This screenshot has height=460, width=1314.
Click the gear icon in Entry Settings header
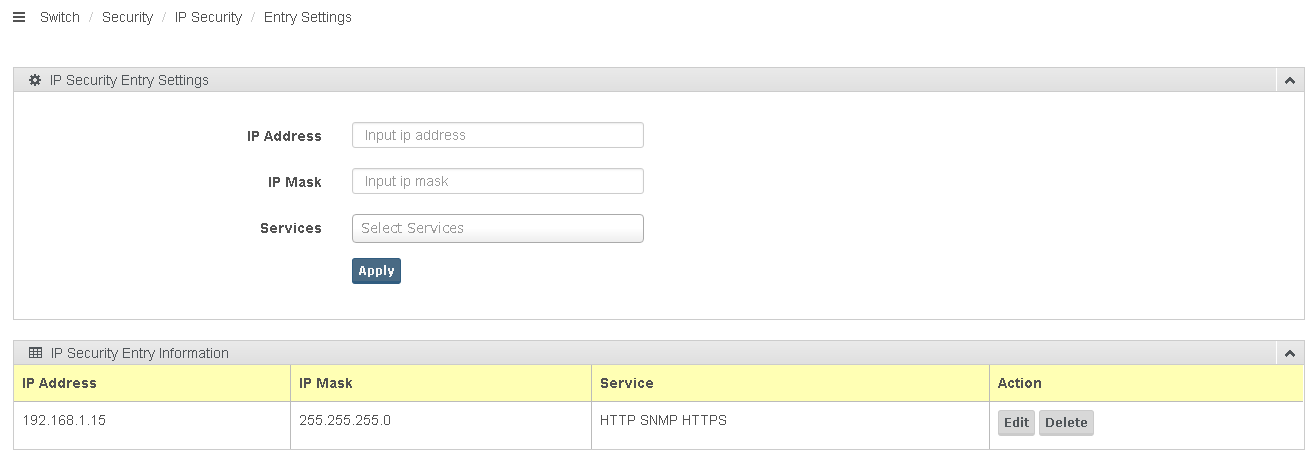point(35,80)
